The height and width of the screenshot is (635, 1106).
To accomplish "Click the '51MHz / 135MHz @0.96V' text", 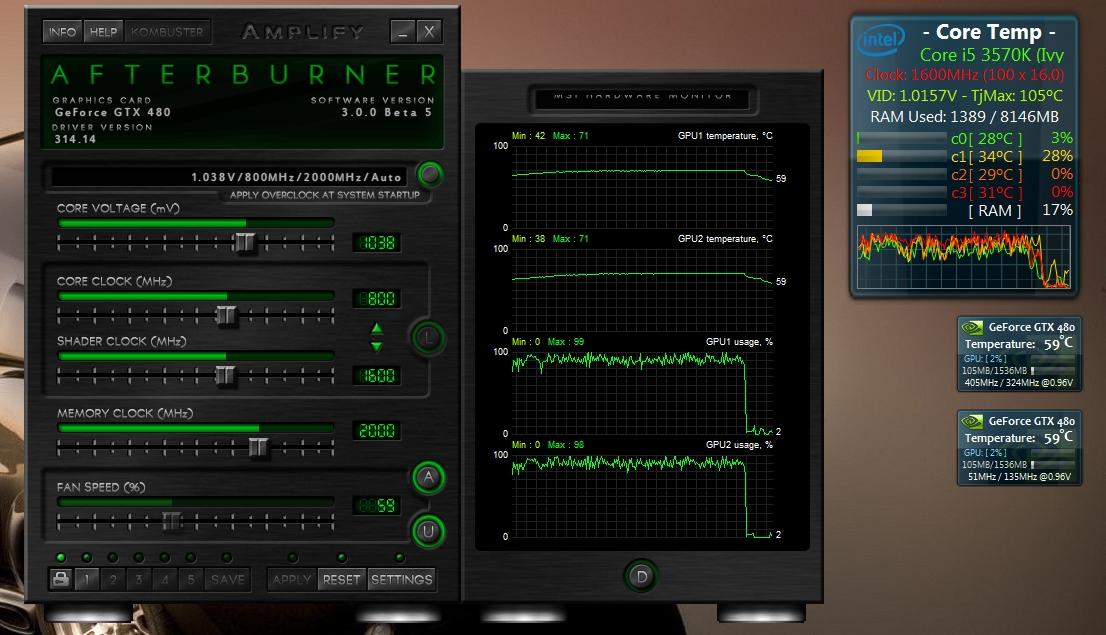I will coord(1019,476).
